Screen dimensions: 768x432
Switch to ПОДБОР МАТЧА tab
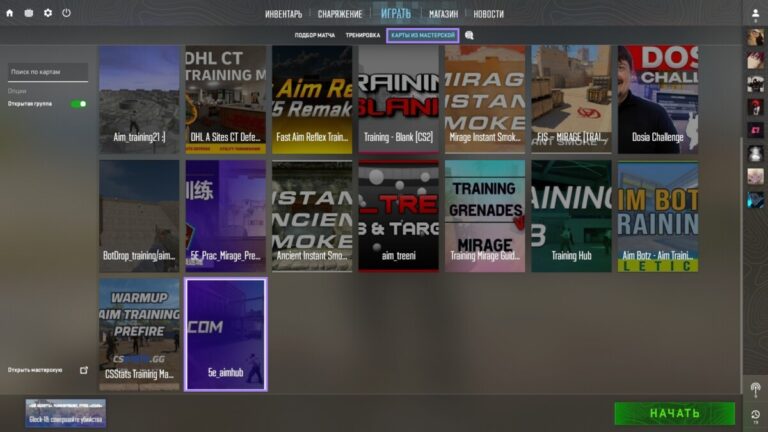point(315,35)
